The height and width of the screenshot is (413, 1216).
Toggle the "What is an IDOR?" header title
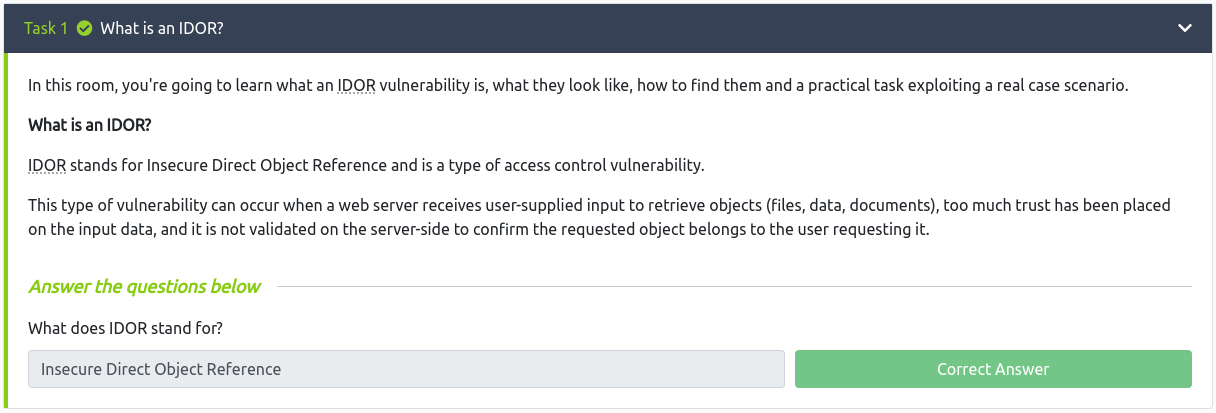161,28
